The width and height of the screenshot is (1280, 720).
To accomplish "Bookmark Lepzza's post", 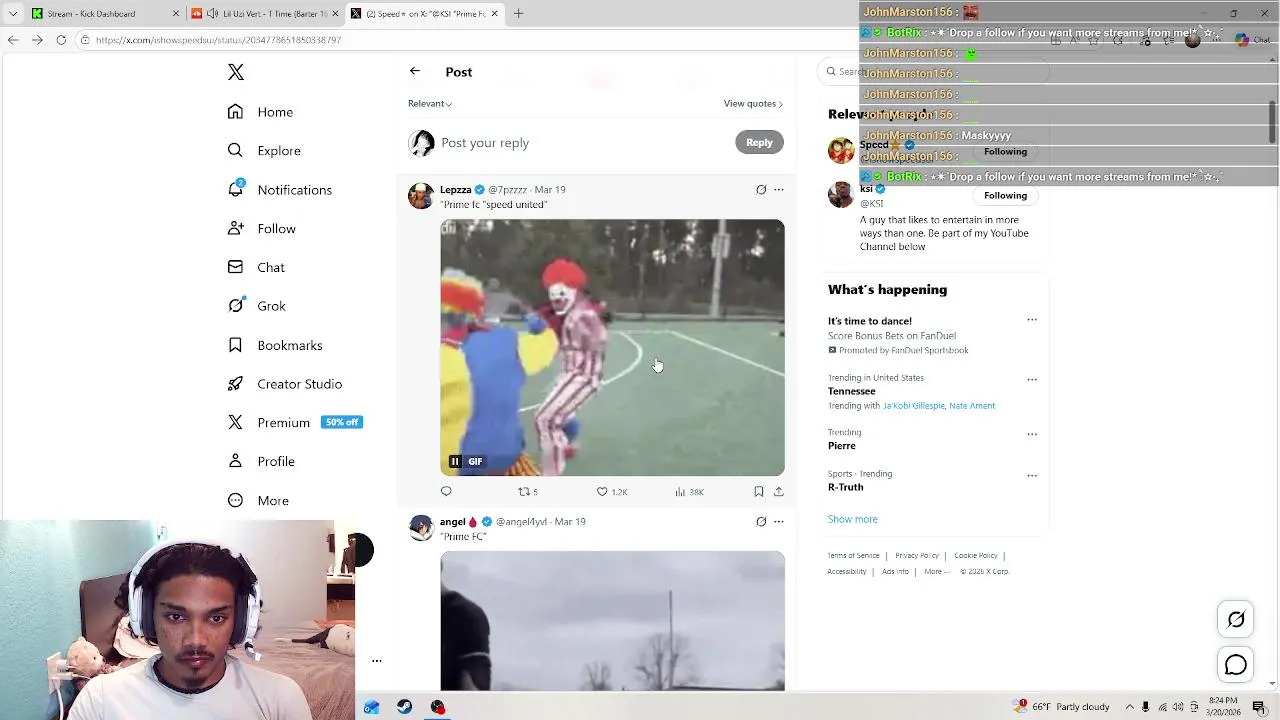I will (759, 491).
